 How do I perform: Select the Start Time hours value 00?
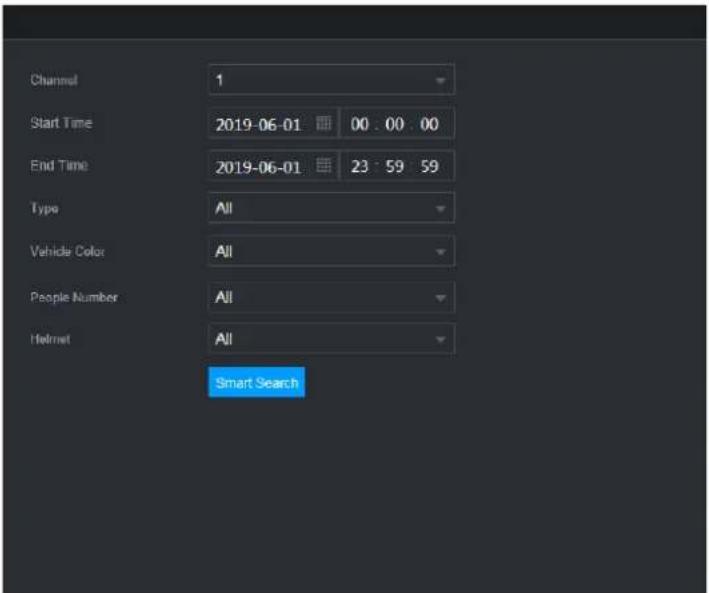coord(359,124)
